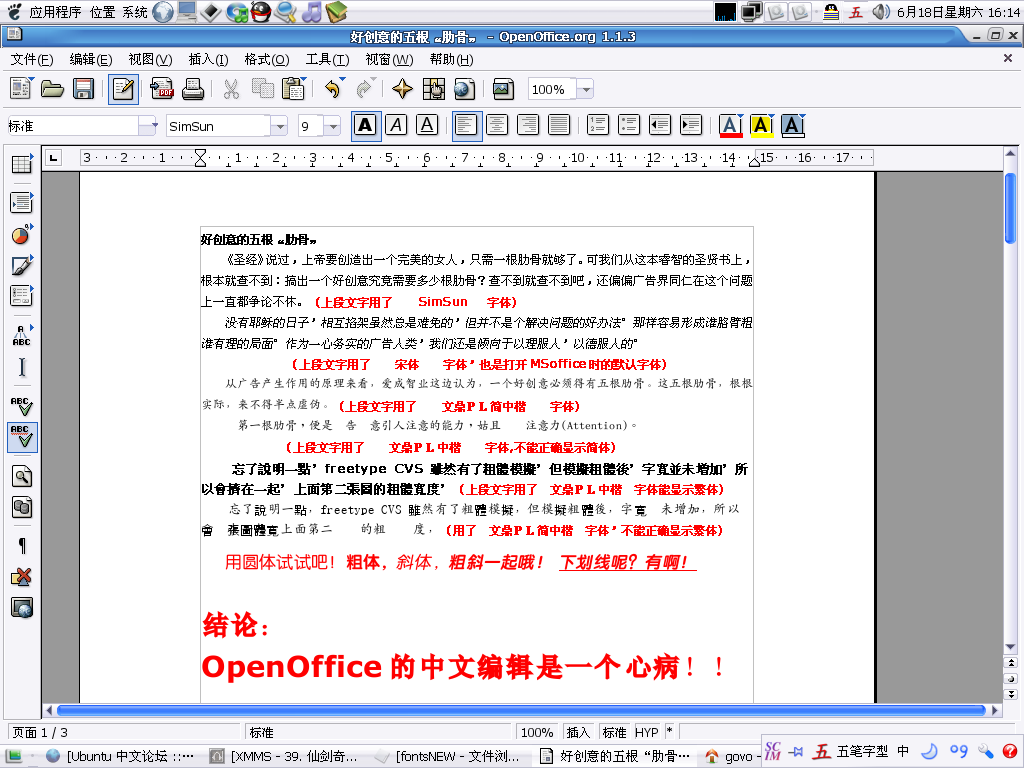The width and height of the screenshot is (1024, 768).
Task: Apply the red font color
Action: 730,125
